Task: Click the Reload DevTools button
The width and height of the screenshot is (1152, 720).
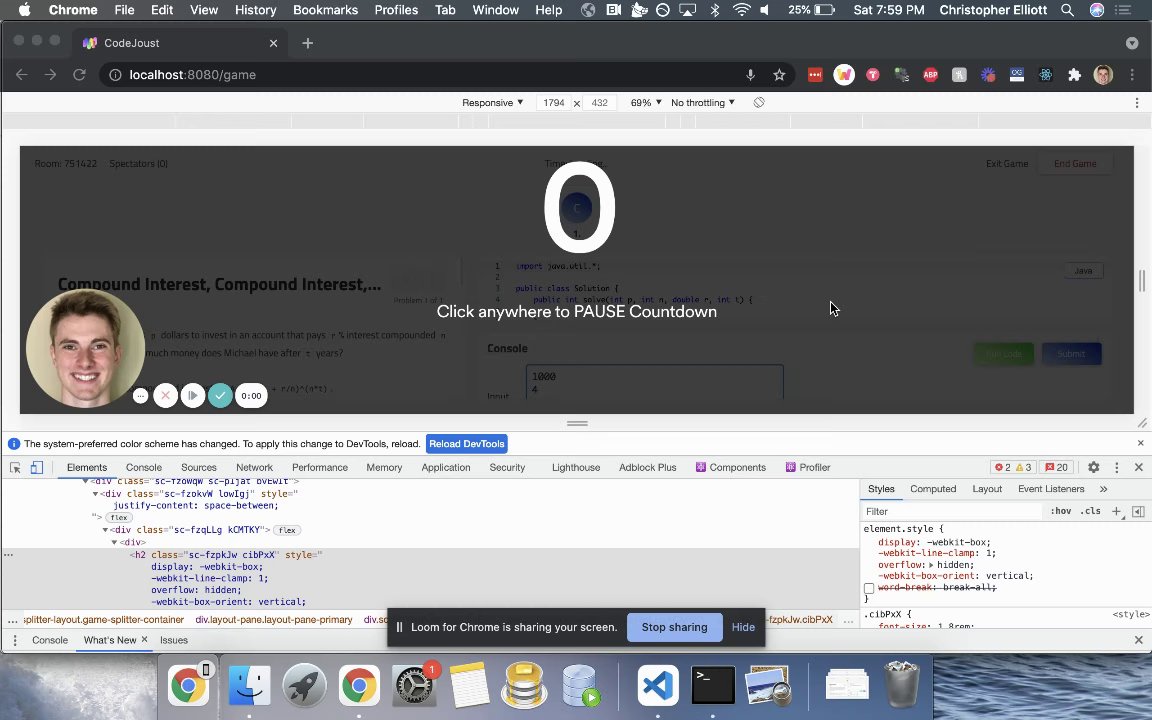Action: tap(467, 444)
